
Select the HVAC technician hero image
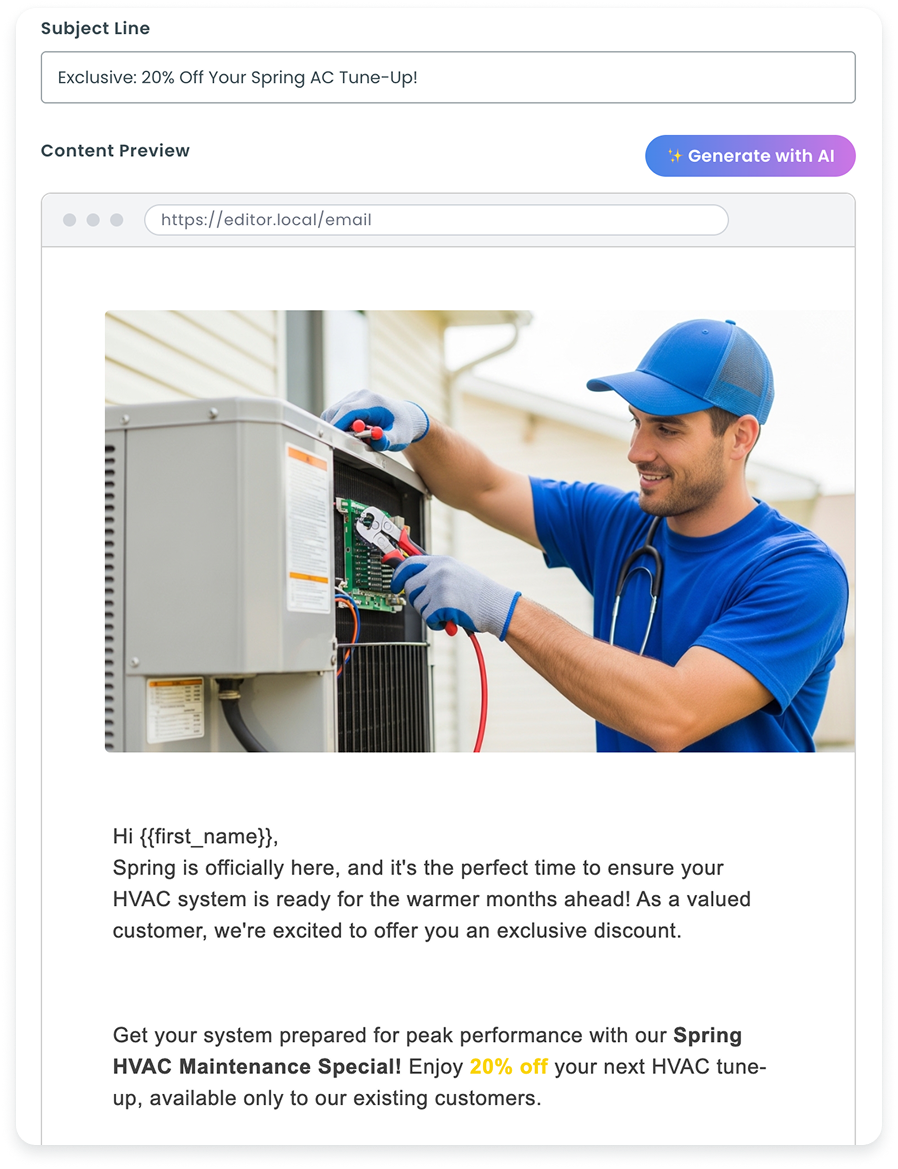(480, 531)
